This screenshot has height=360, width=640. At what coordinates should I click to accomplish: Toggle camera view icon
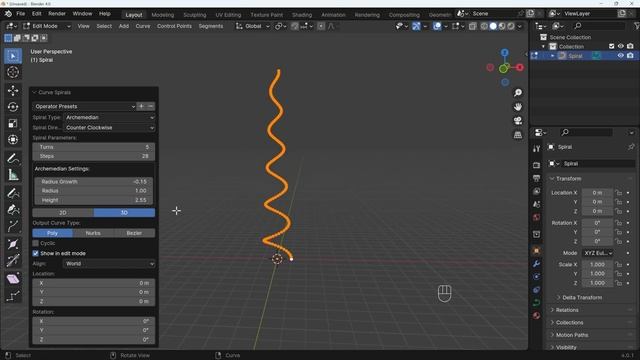click(x=518, y=121)
